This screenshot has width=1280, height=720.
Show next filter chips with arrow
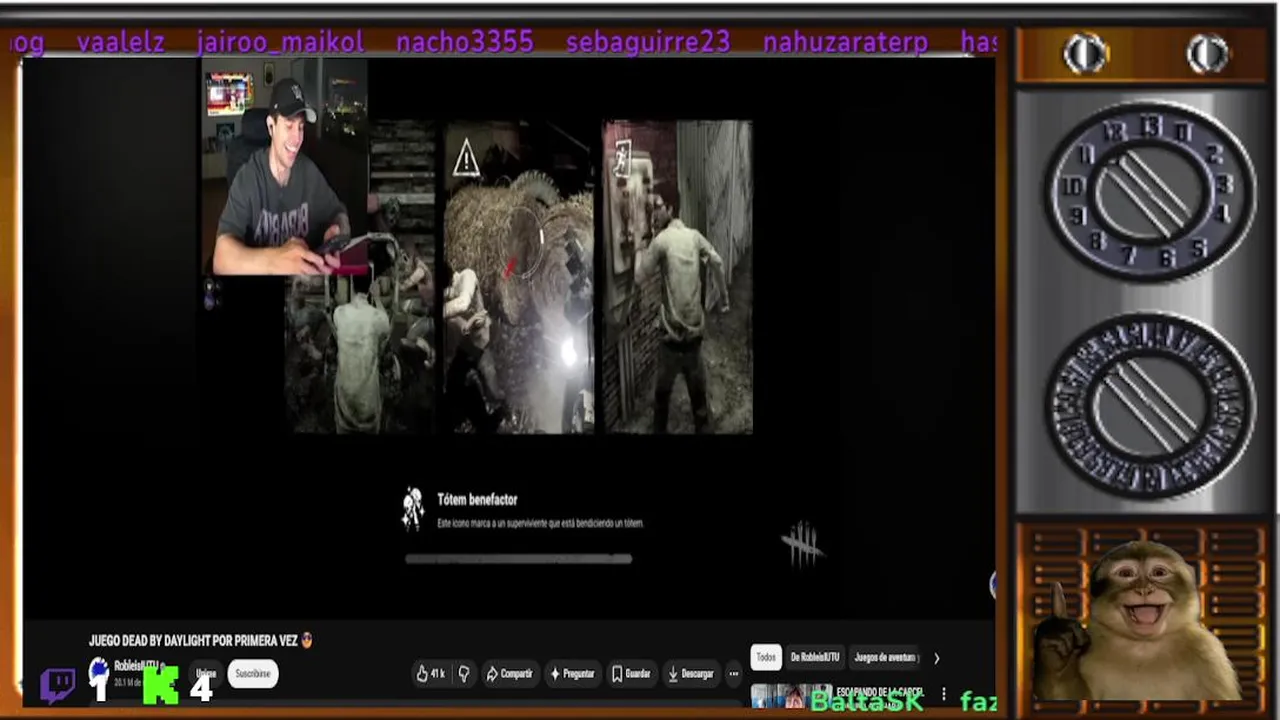[x=936, y=658]
